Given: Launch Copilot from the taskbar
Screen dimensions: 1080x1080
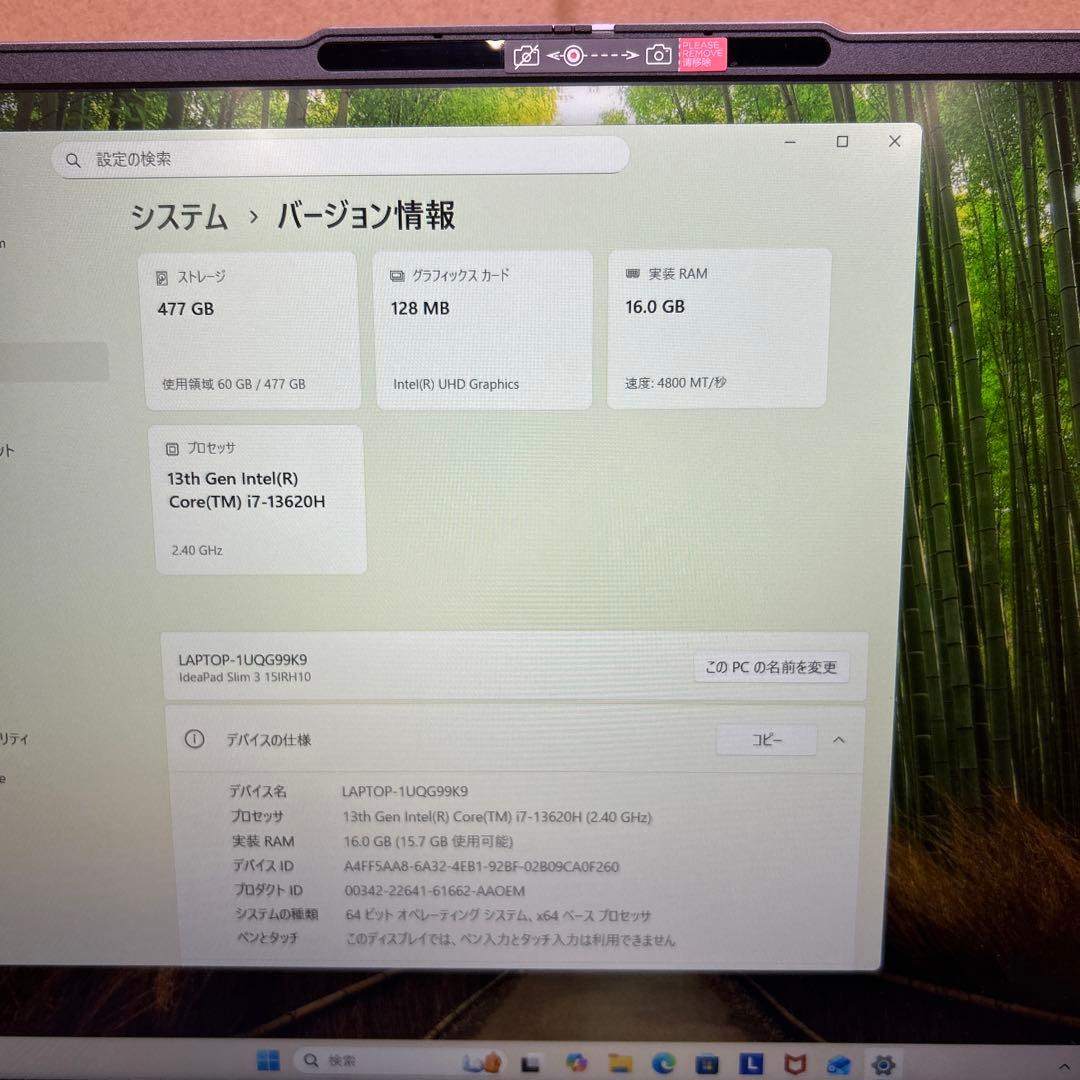Looking at the screenshot, I should pos(576,1063).
